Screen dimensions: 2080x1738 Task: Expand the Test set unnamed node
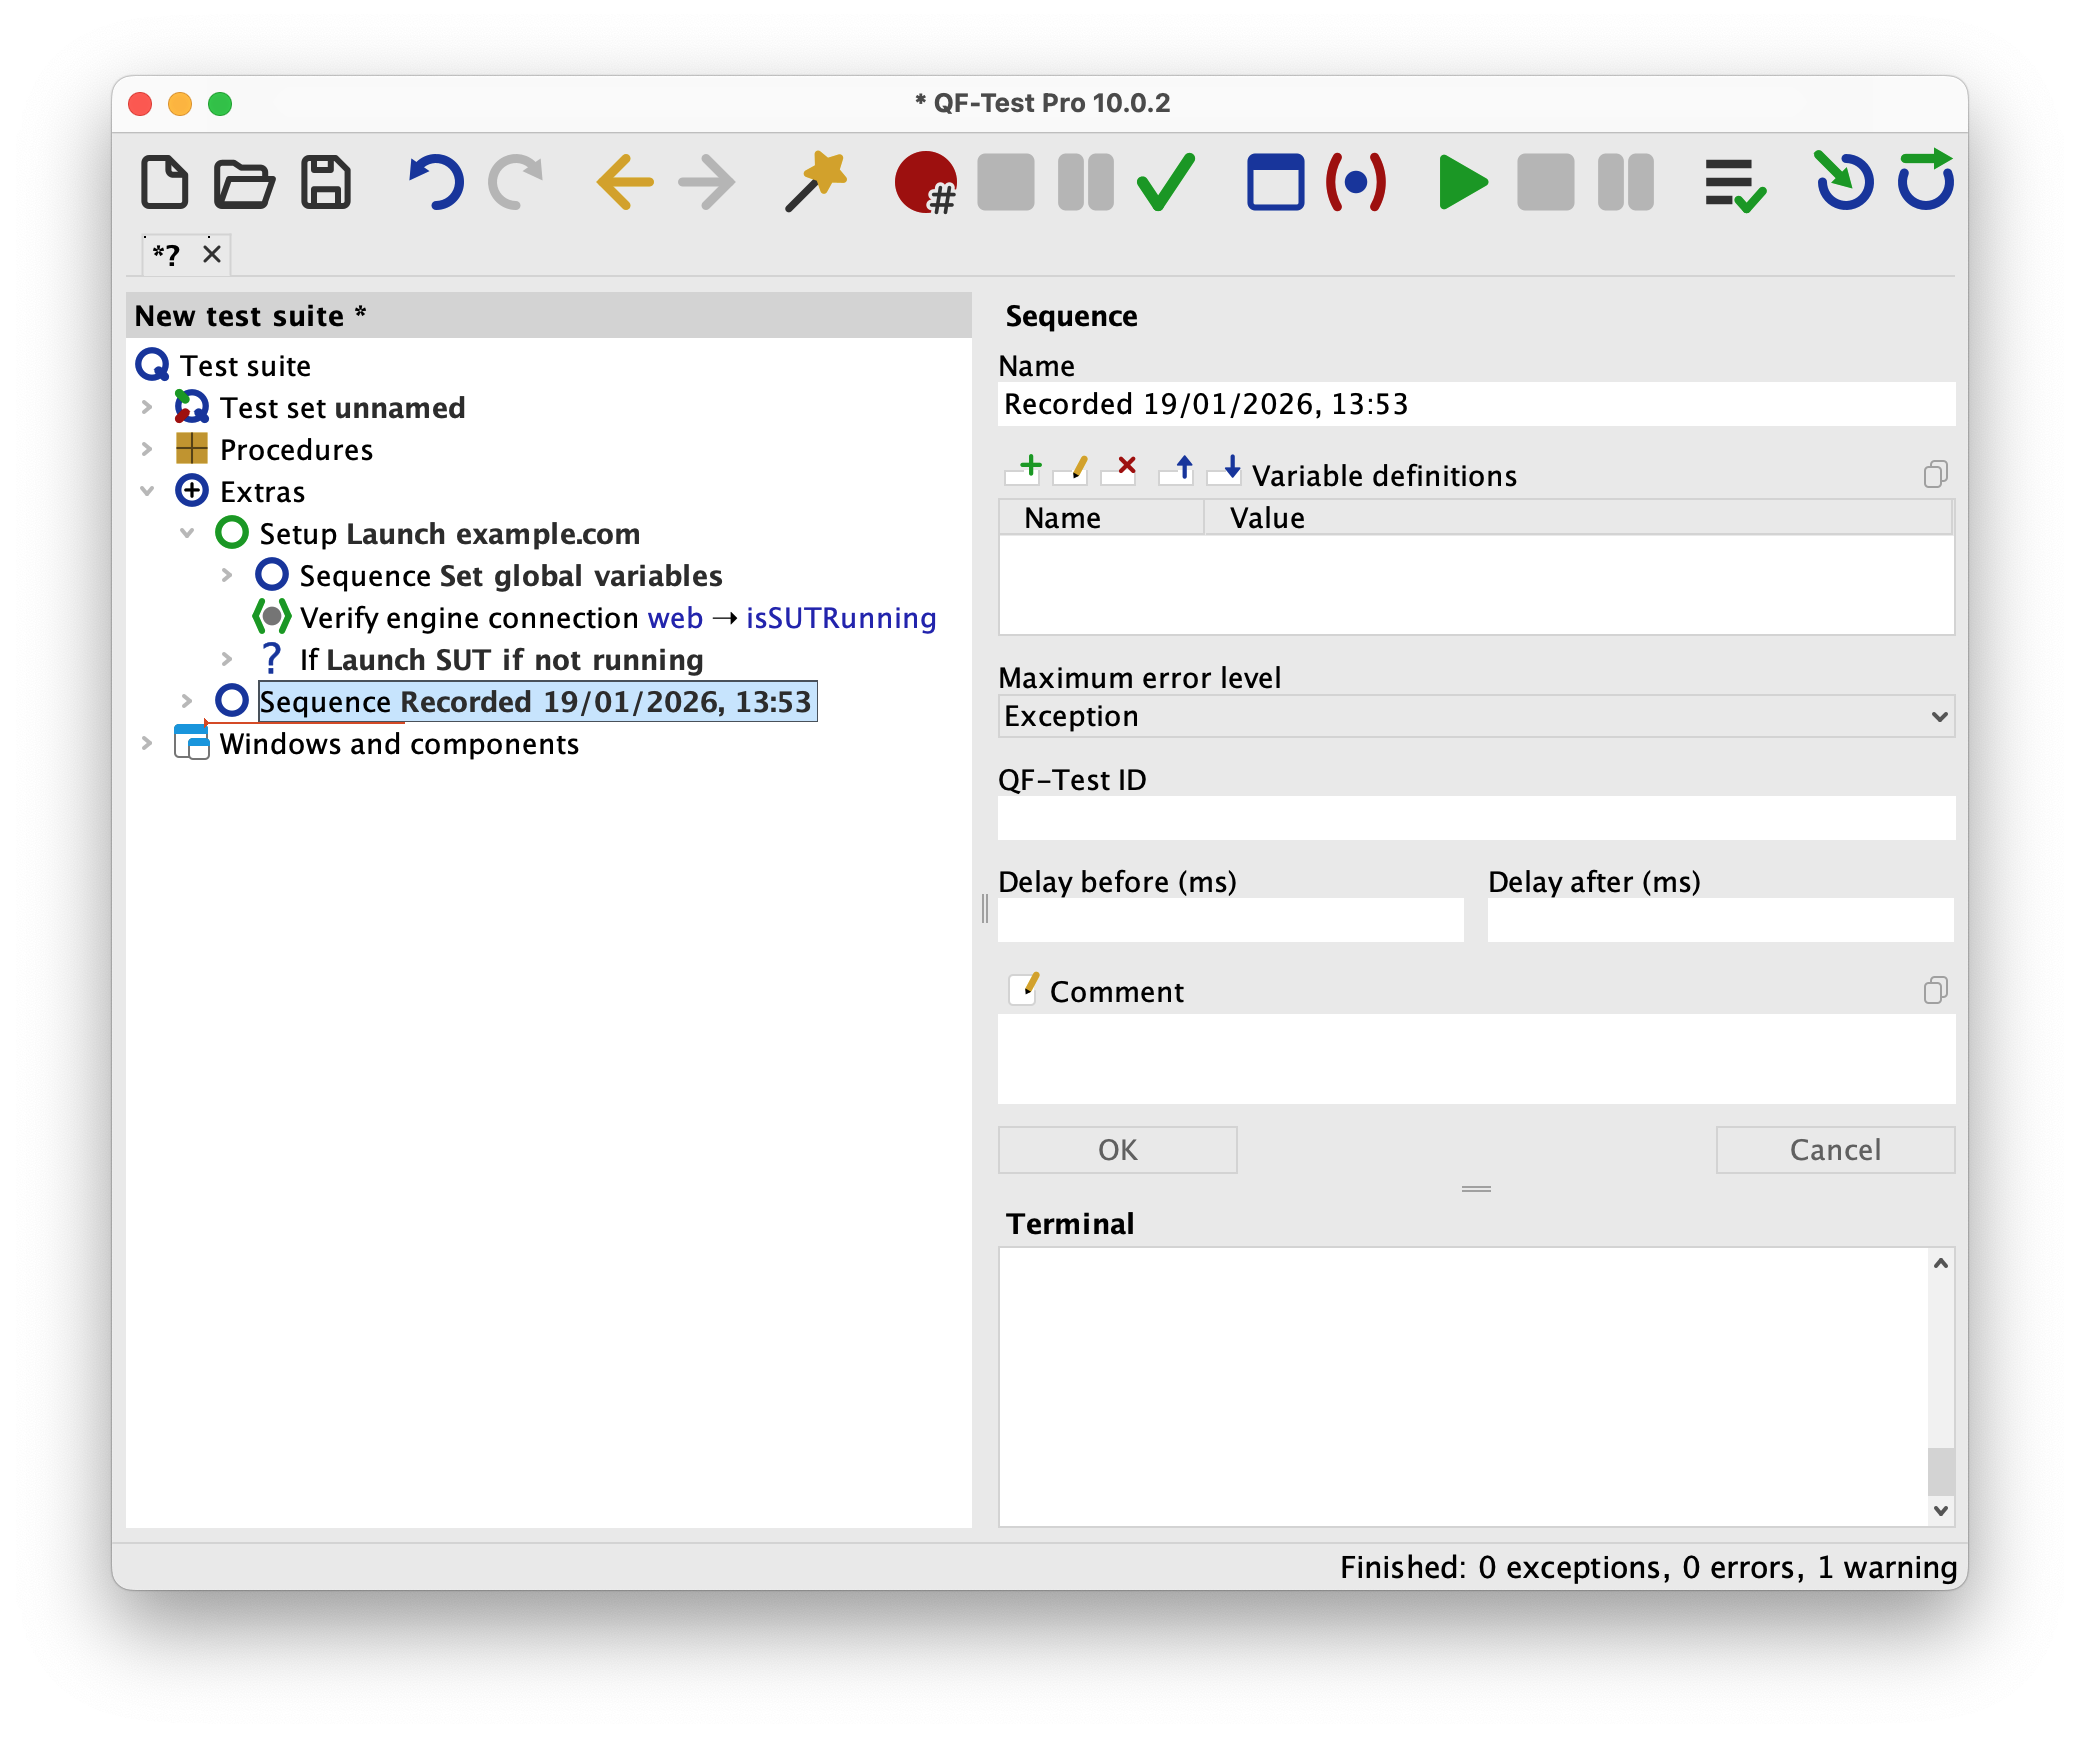[x=148, y=407]
